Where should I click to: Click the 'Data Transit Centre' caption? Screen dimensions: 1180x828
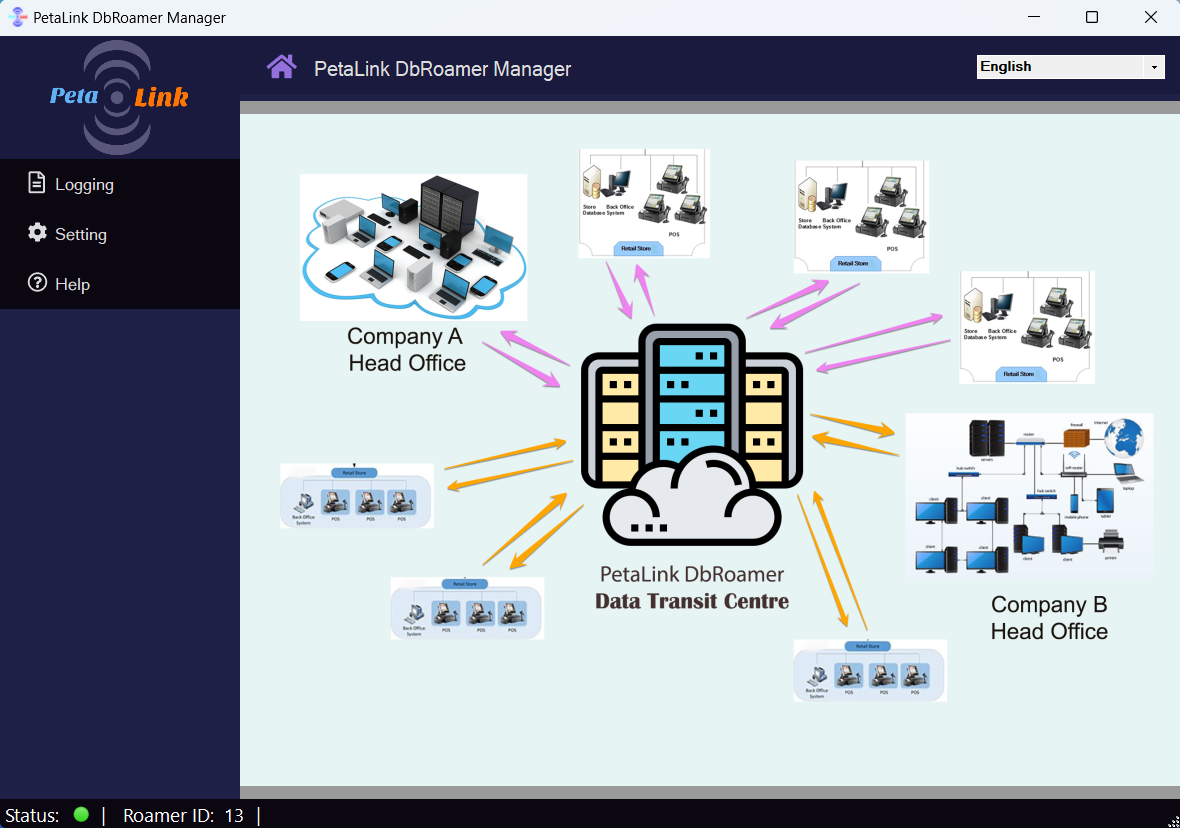(x=692, y=601)
